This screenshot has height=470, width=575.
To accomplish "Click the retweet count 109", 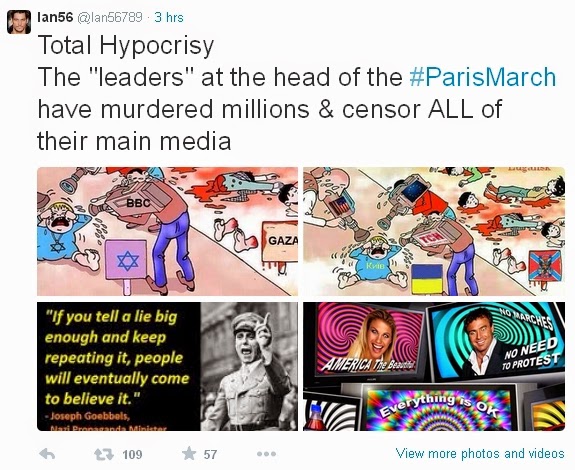I will pos(132,455).
